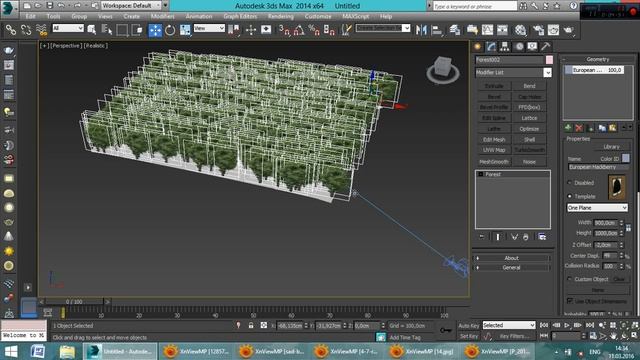Click the Noise modifier button
The width and height of the screenshot is (640, 360).
529,162
